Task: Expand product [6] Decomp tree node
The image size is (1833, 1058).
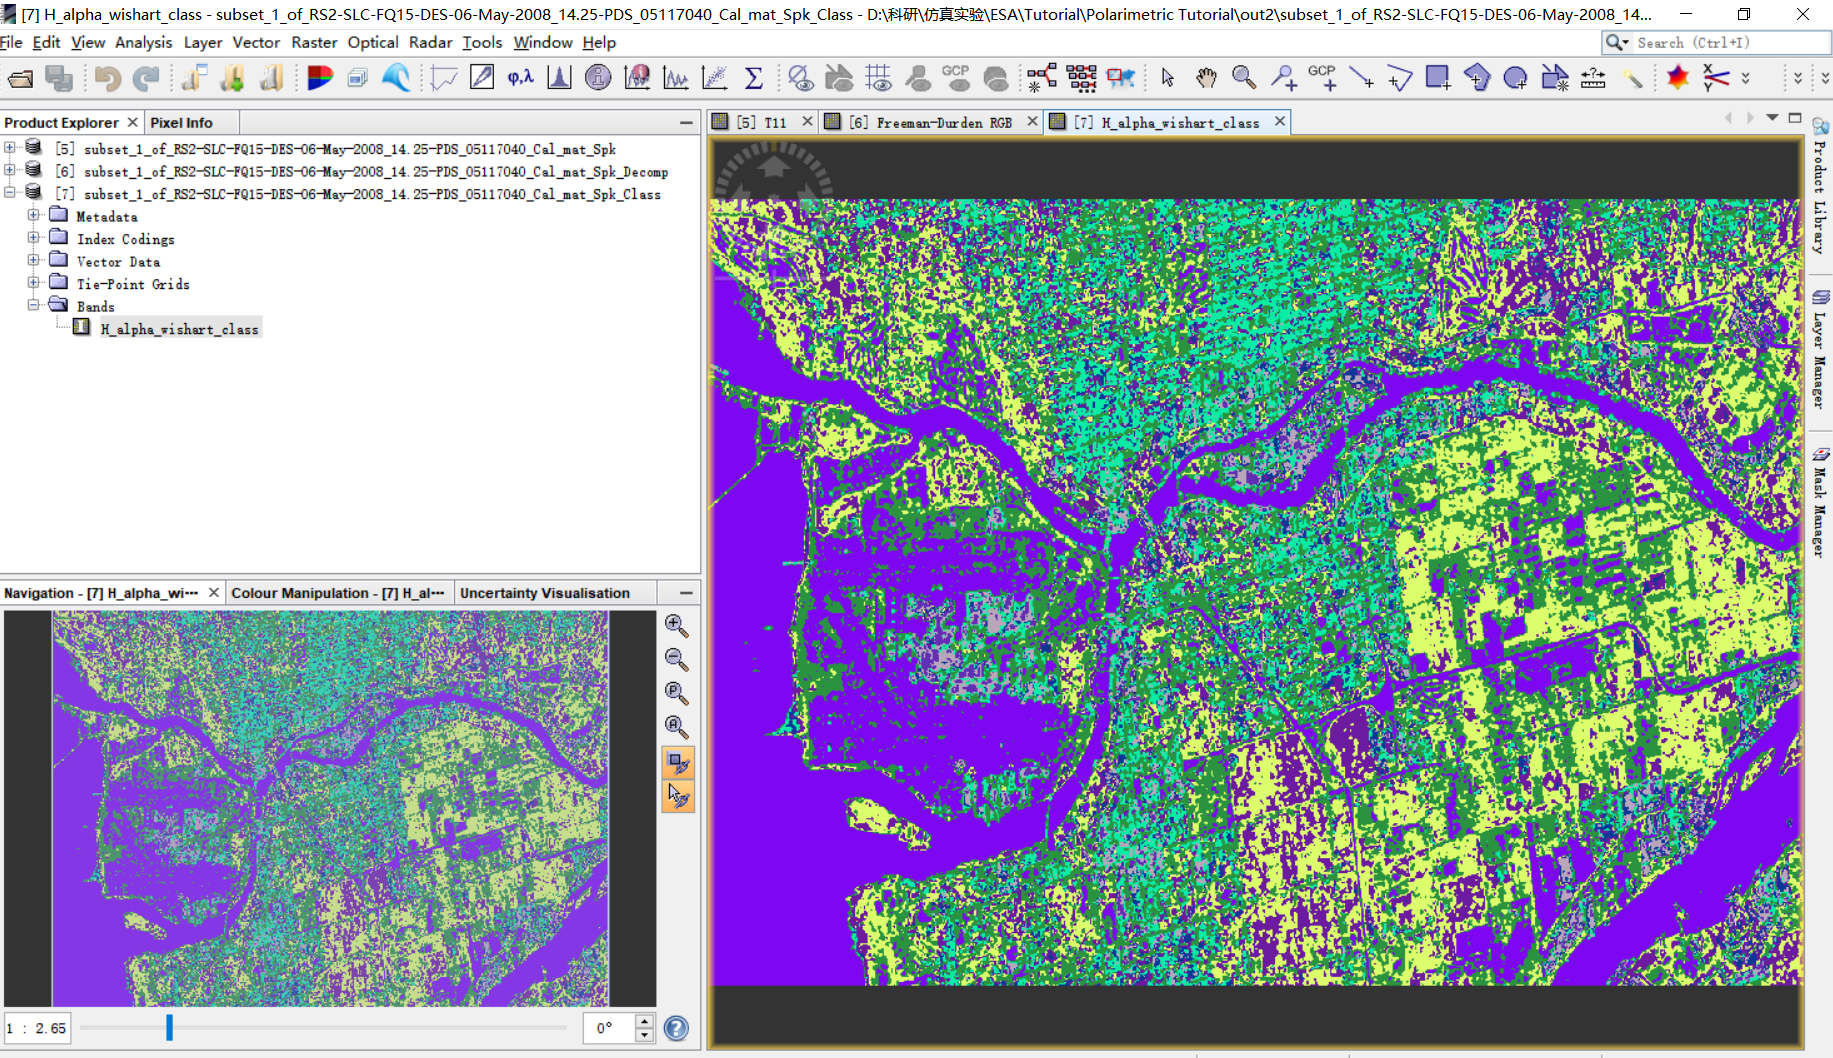Action: pos(10,171)
